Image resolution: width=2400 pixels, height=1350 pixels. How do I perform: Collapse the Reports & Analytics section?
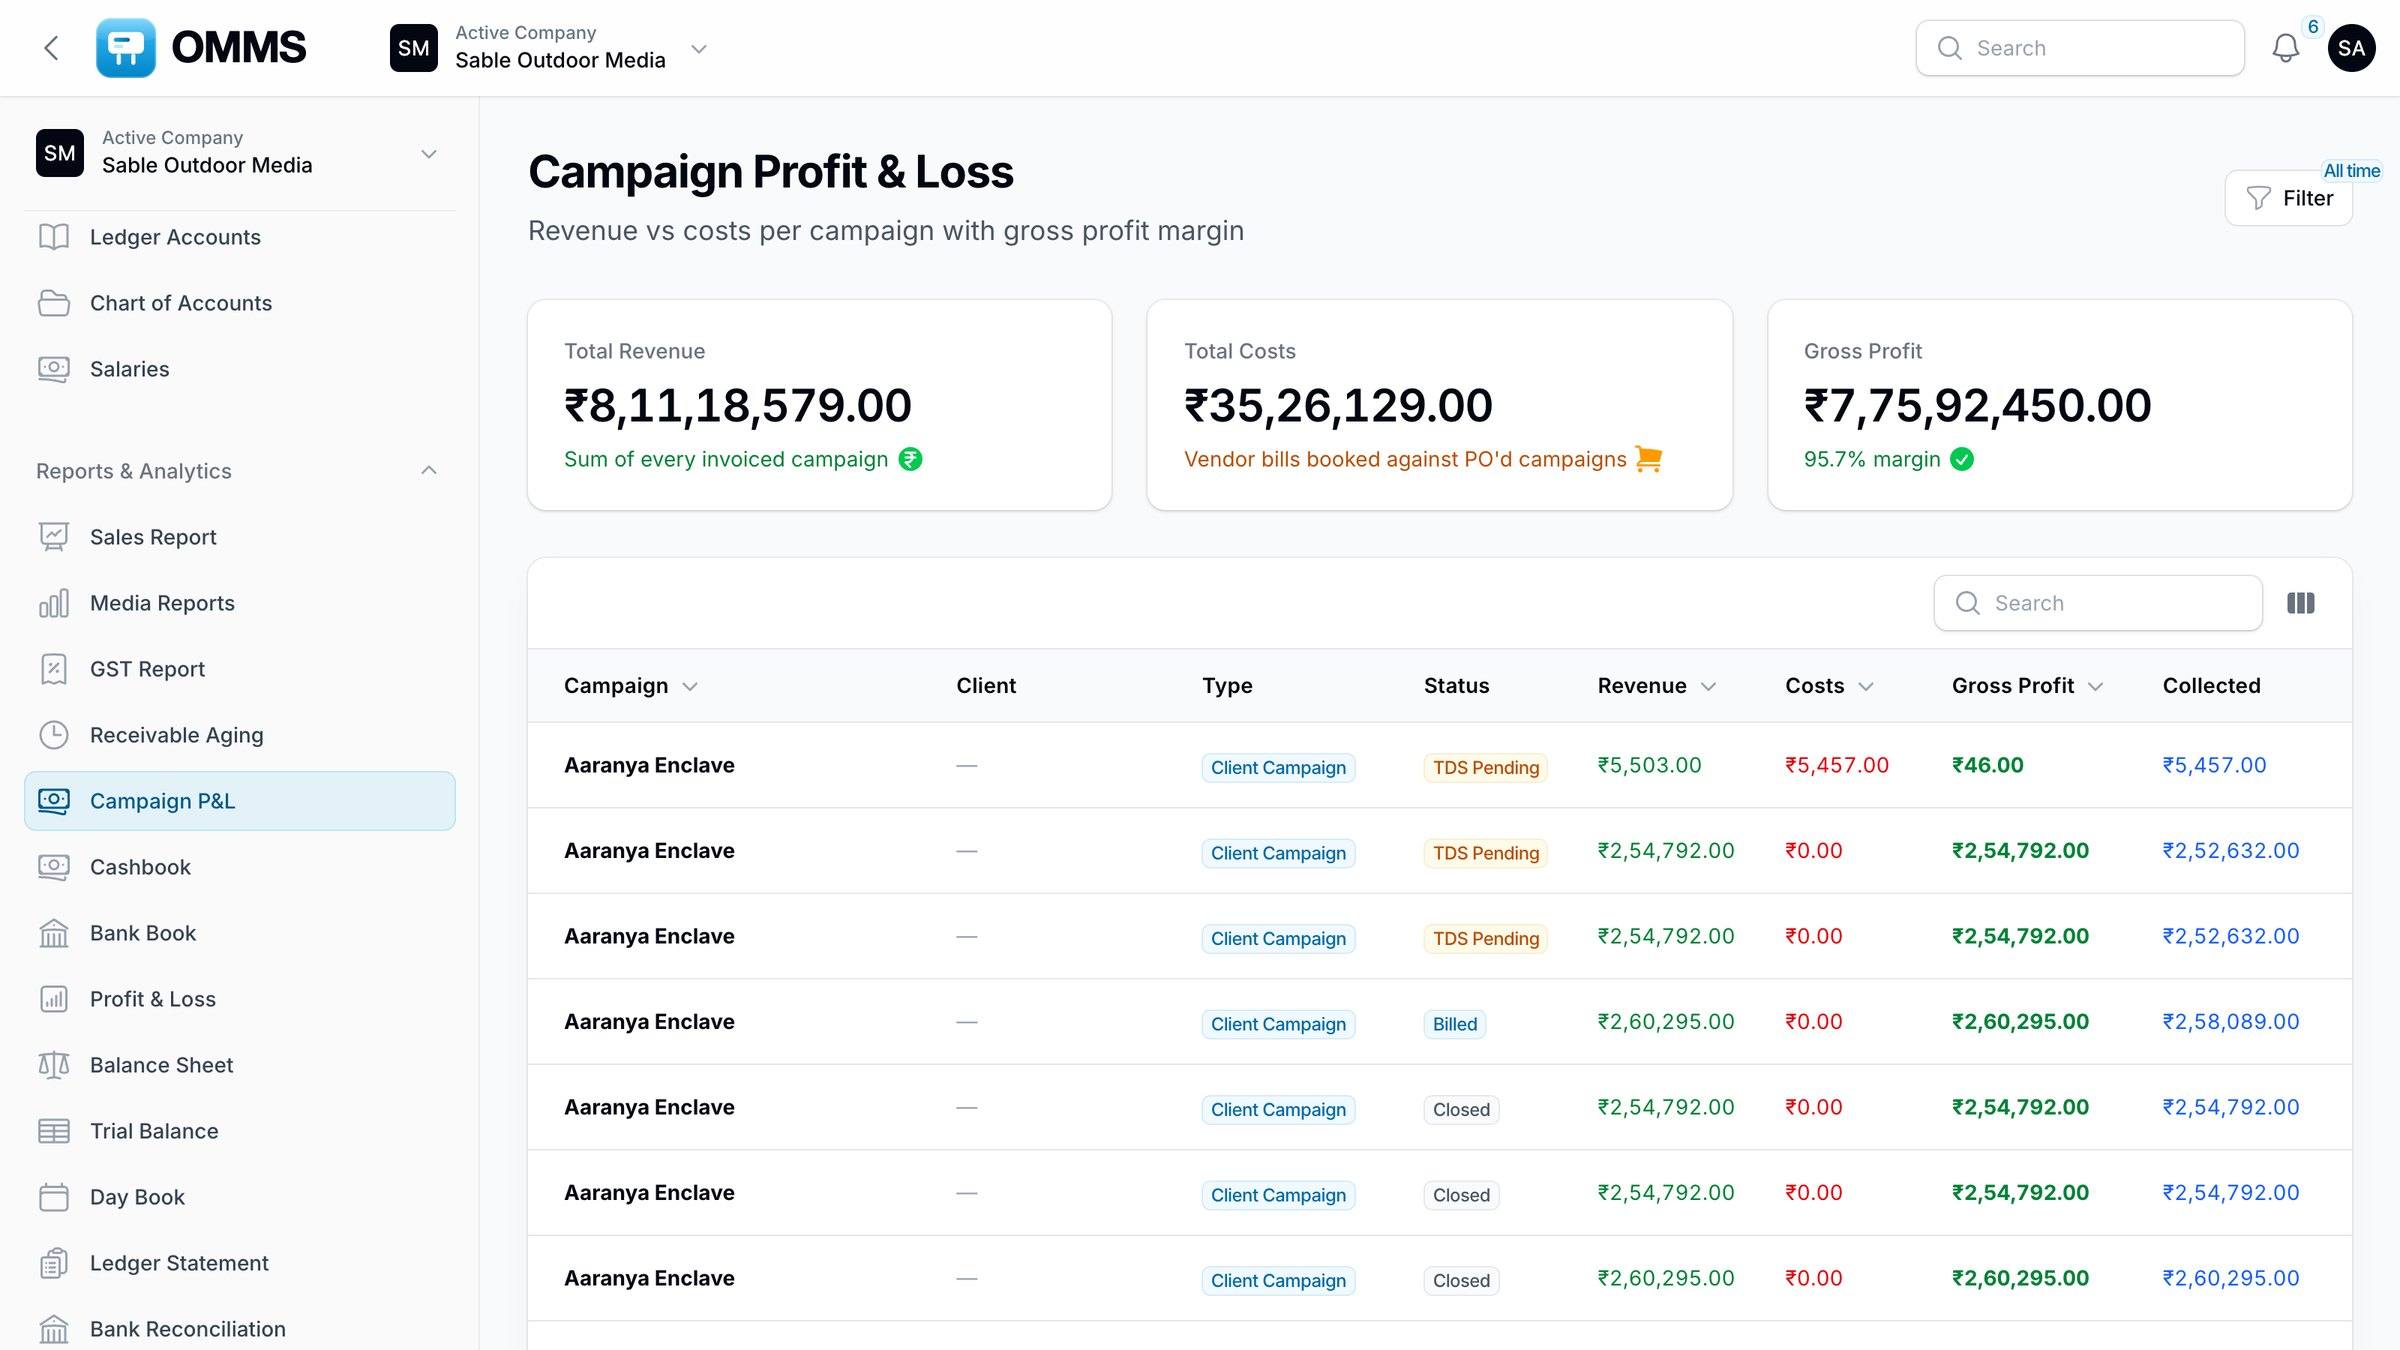pos(429,471)
